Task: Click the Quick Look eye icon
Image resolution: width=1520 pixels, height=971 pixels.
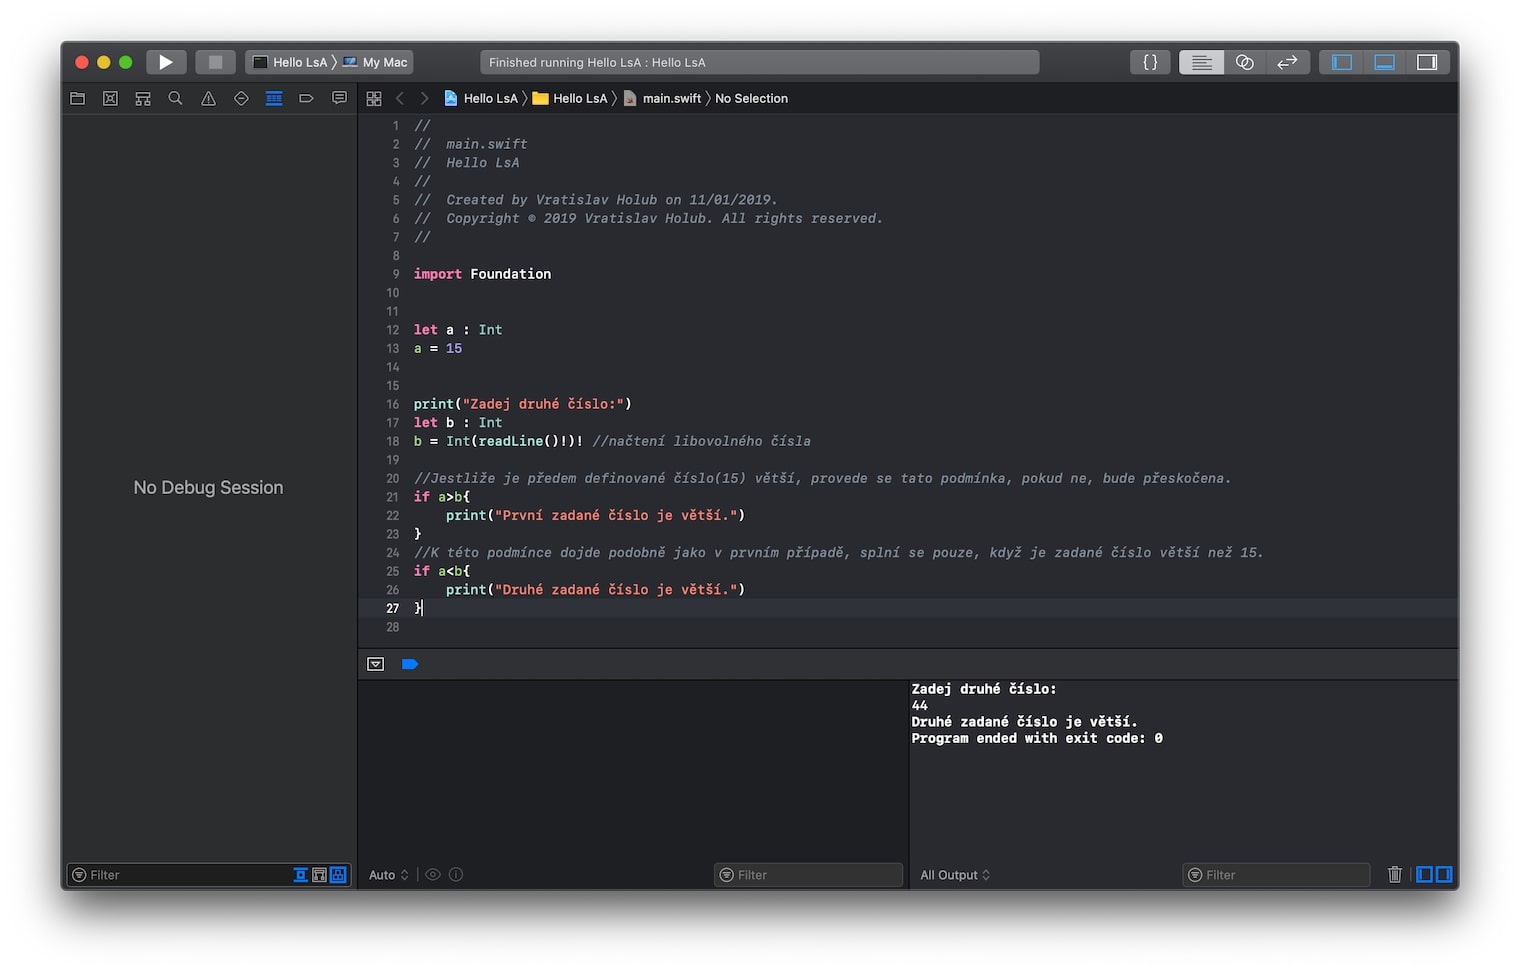Action: [433, 875]
